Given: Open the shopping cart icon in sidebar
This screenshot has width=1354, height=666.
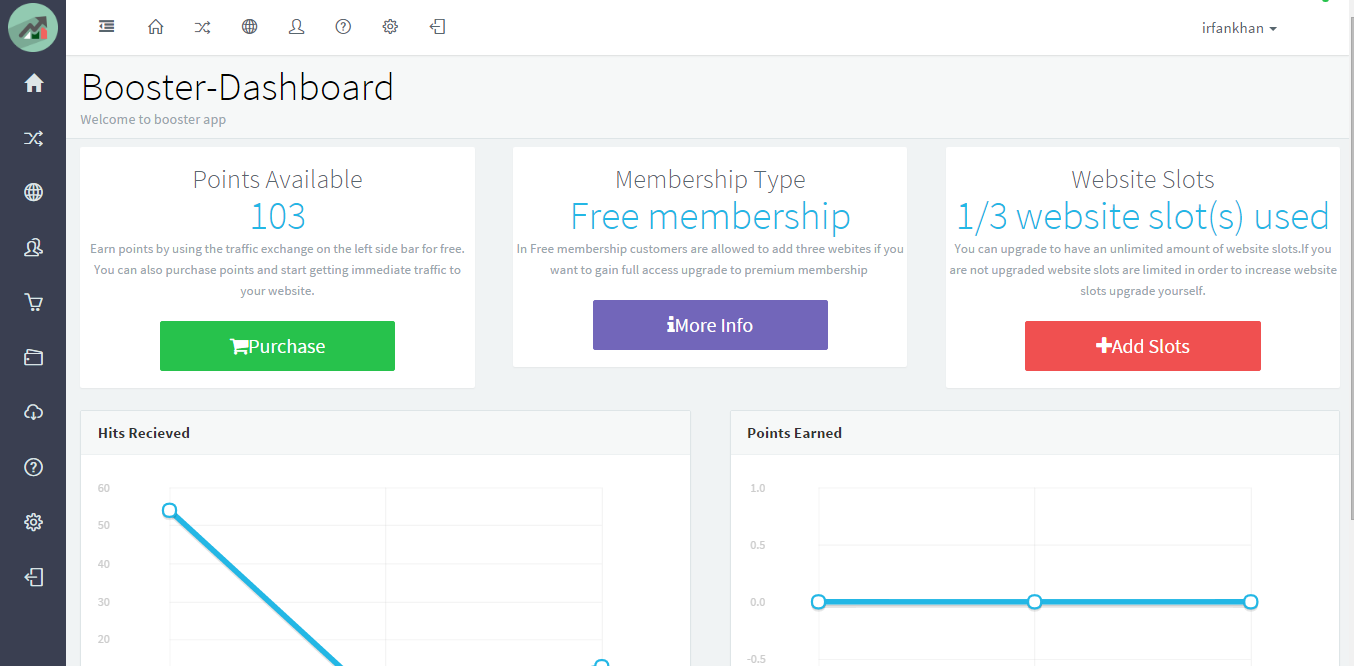Looking at the screenshot, I should click(33, 303).
